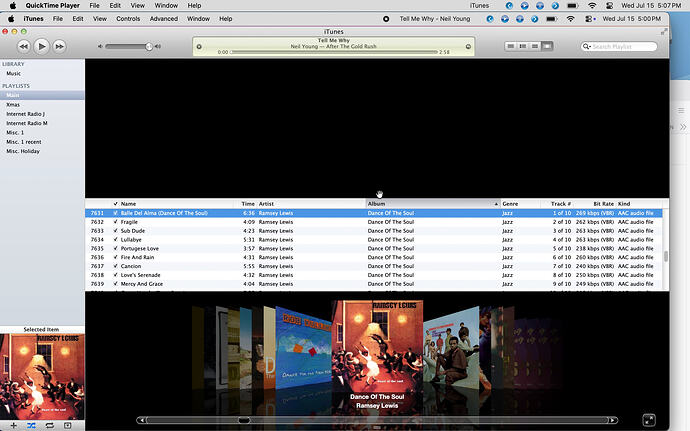Hide the artwork viewer with the bottom toggle button
This screenshot has width=690, height=431.
67,425
